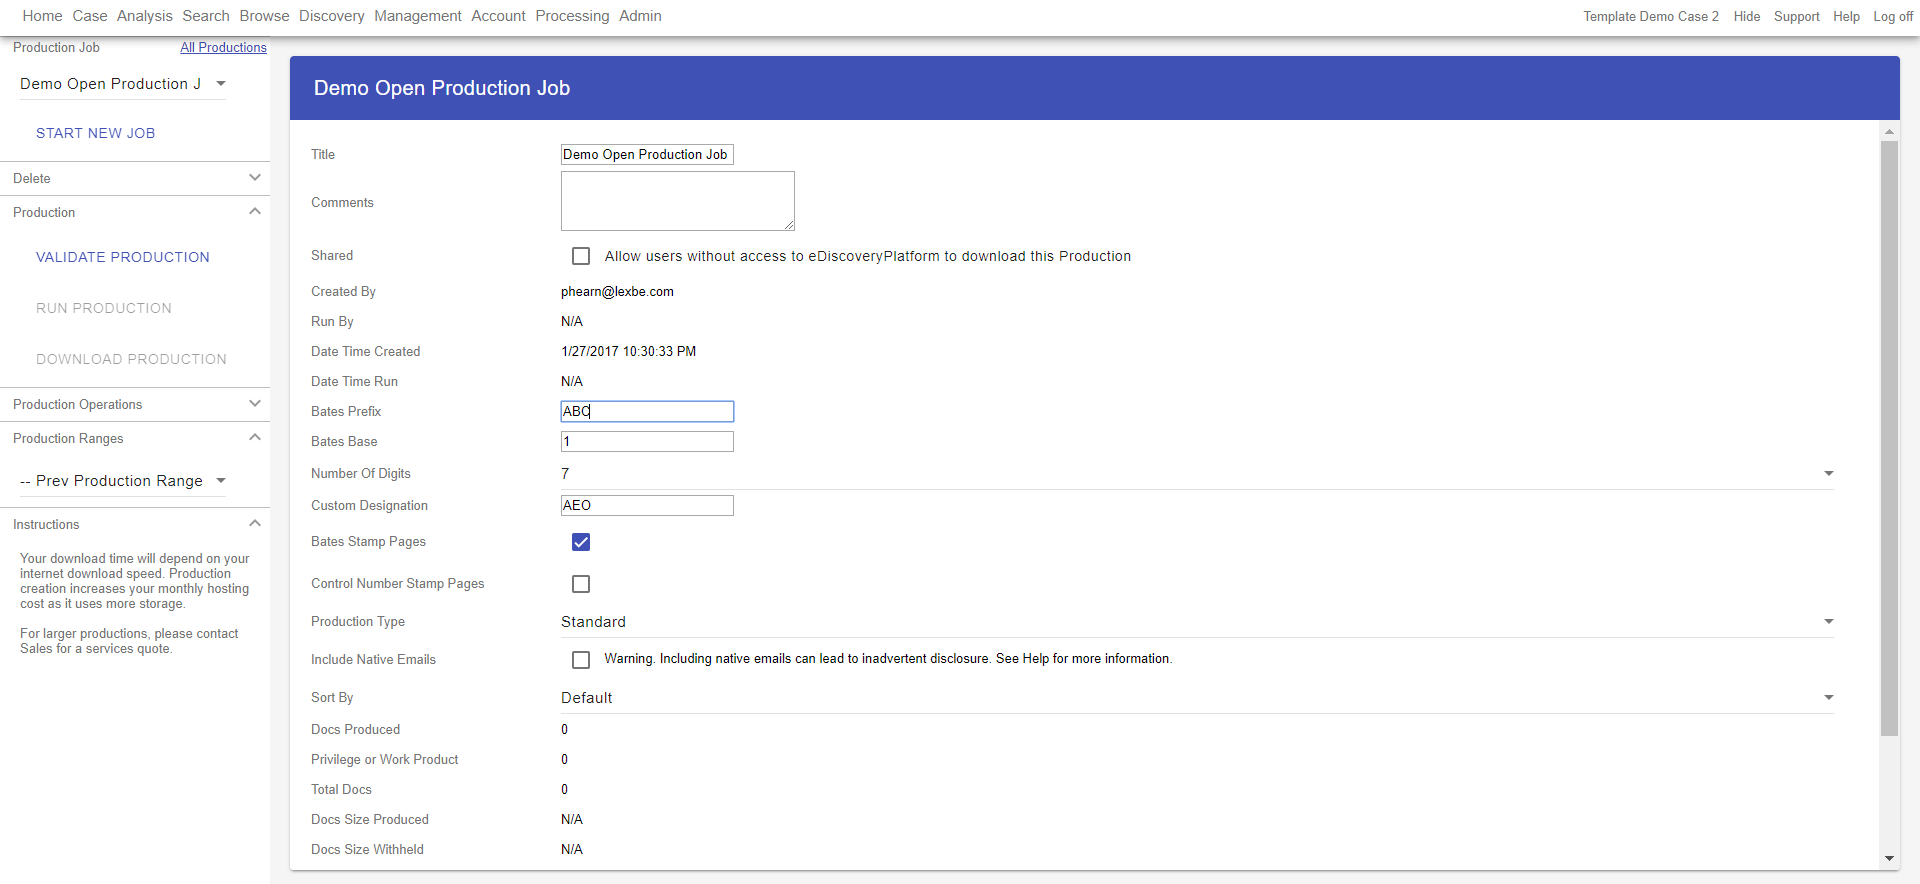Open the Management menu
Viewport: 1920px width, 884px height.
tap(418, 16)
